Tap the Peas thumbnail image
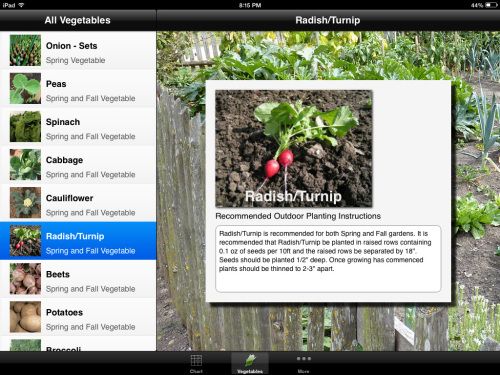 point(25,88)
